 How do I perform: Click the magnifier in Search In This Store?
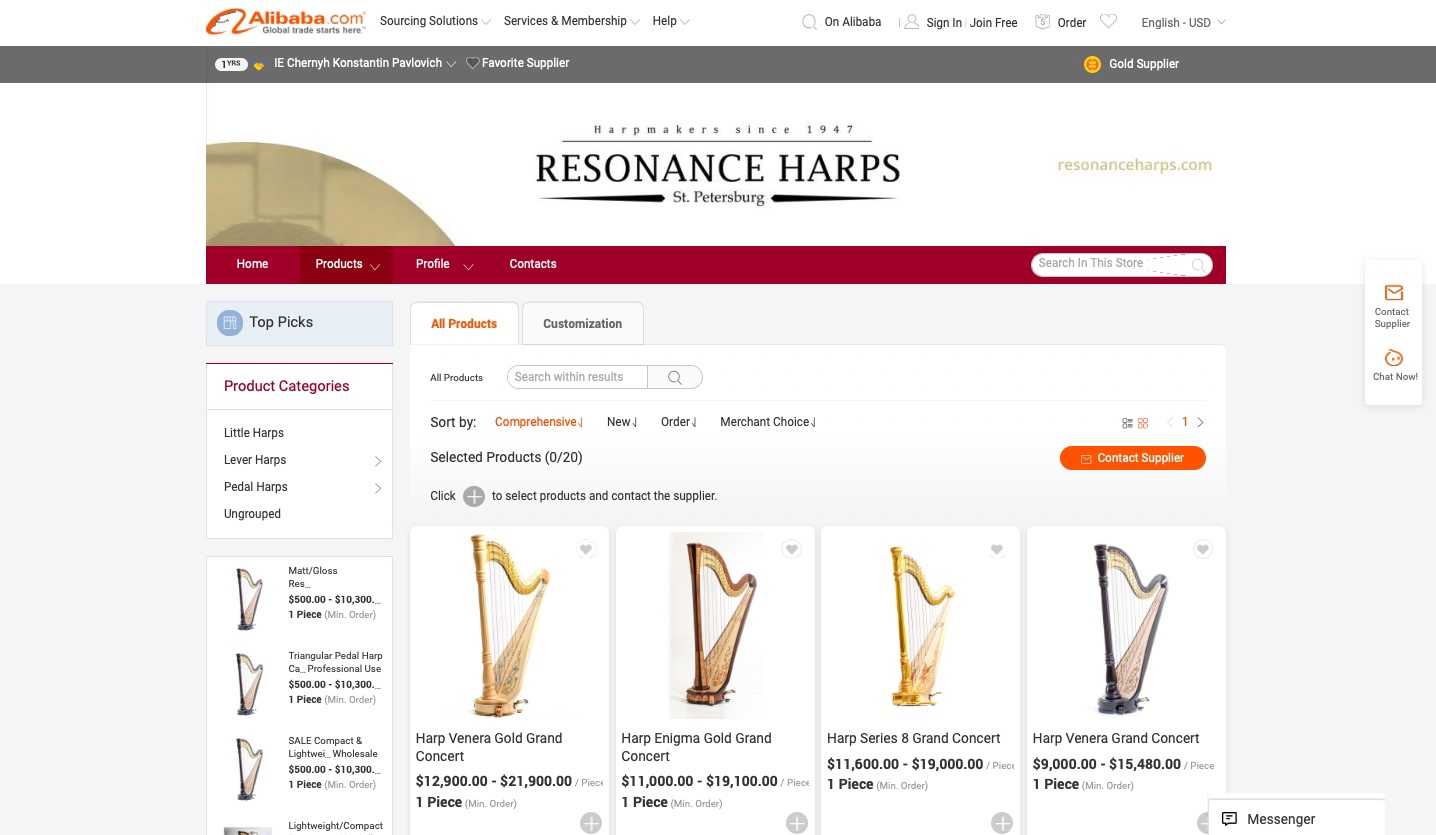(1198, 265)
